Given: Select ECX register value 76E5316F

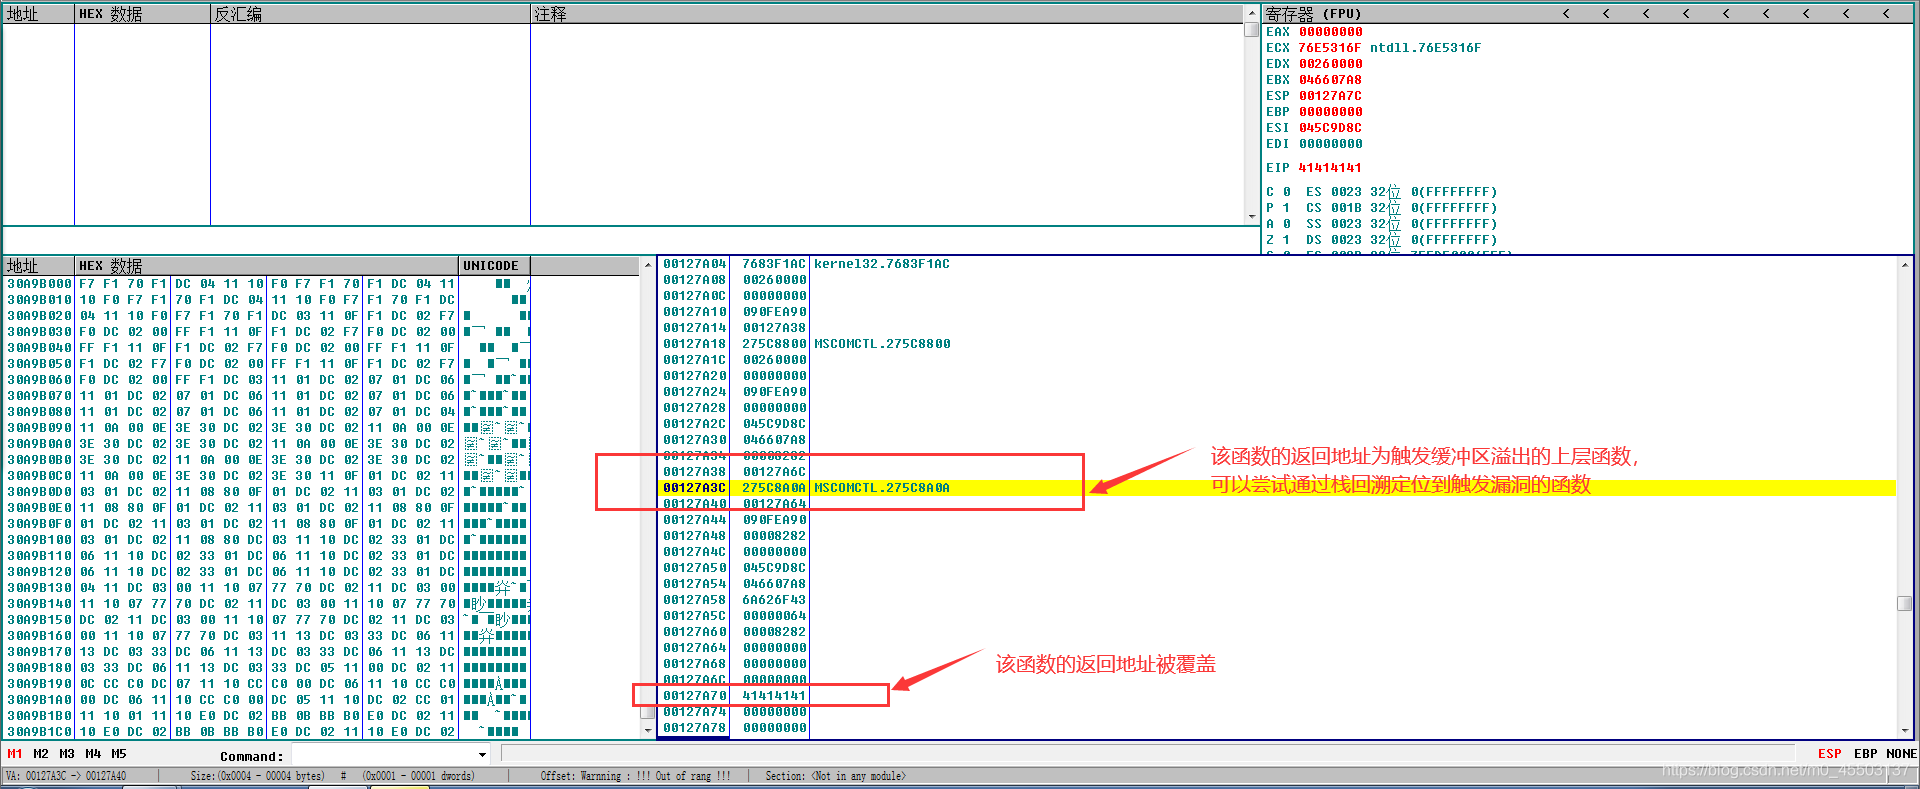Looking at the screenshot, I should [x=1330, y=48].
